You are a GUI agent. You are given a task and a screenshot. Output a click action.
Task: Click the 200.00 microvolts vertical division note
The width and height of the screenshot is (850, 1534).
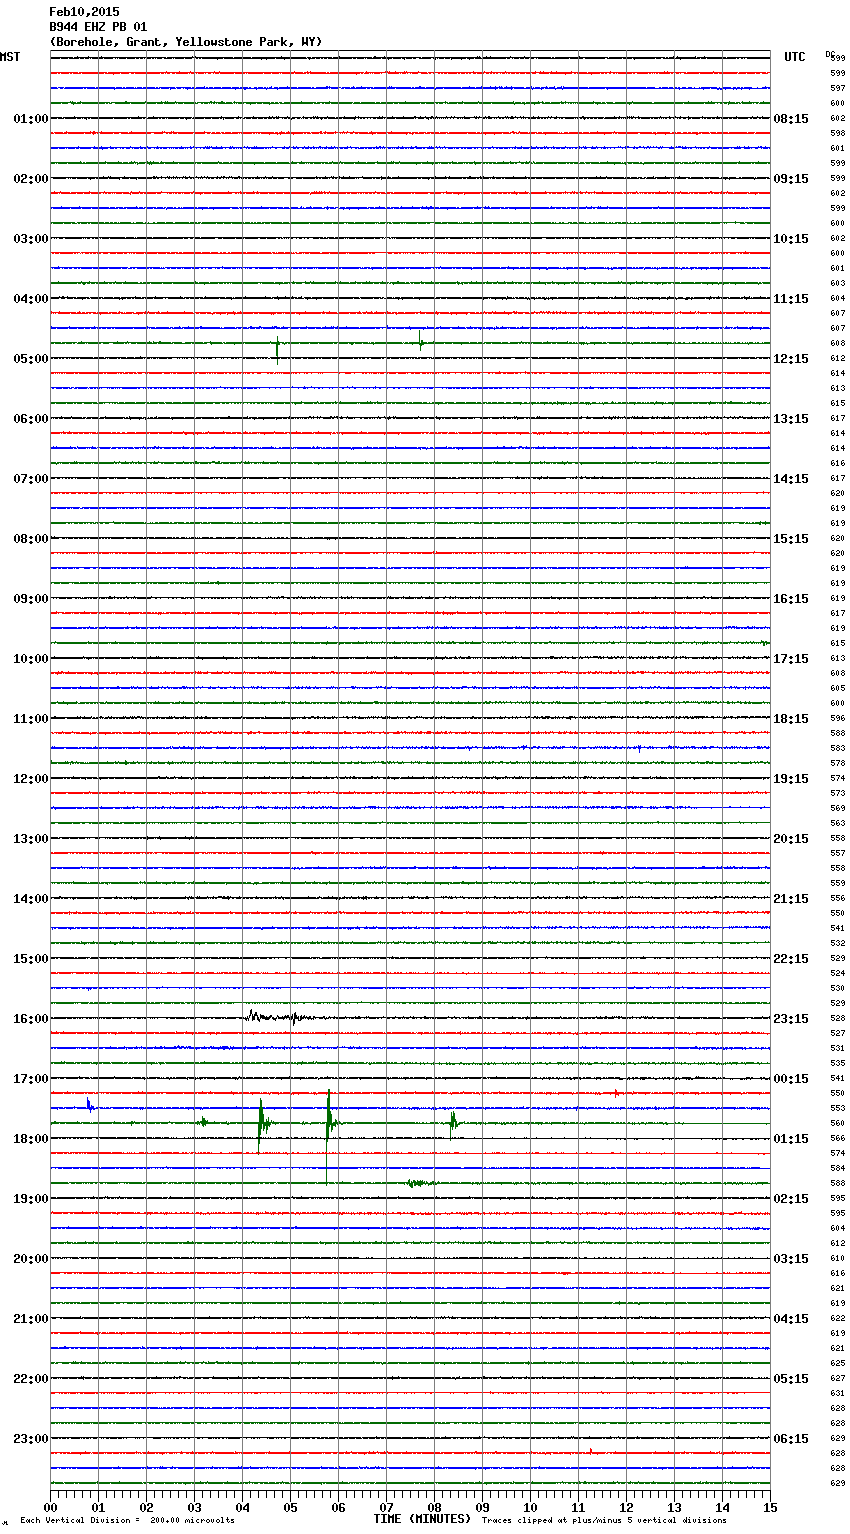pos(128,1521)
